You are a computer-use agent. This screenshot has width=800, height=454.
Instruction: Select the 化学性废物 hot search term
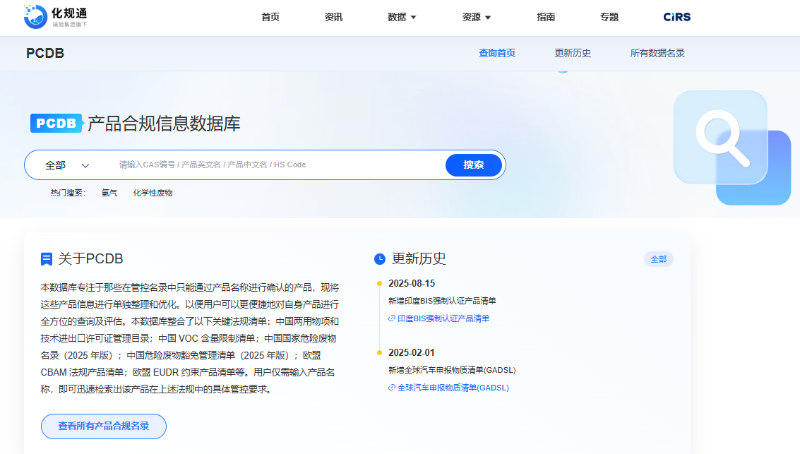pyautogui.click(x=152, y=192)
